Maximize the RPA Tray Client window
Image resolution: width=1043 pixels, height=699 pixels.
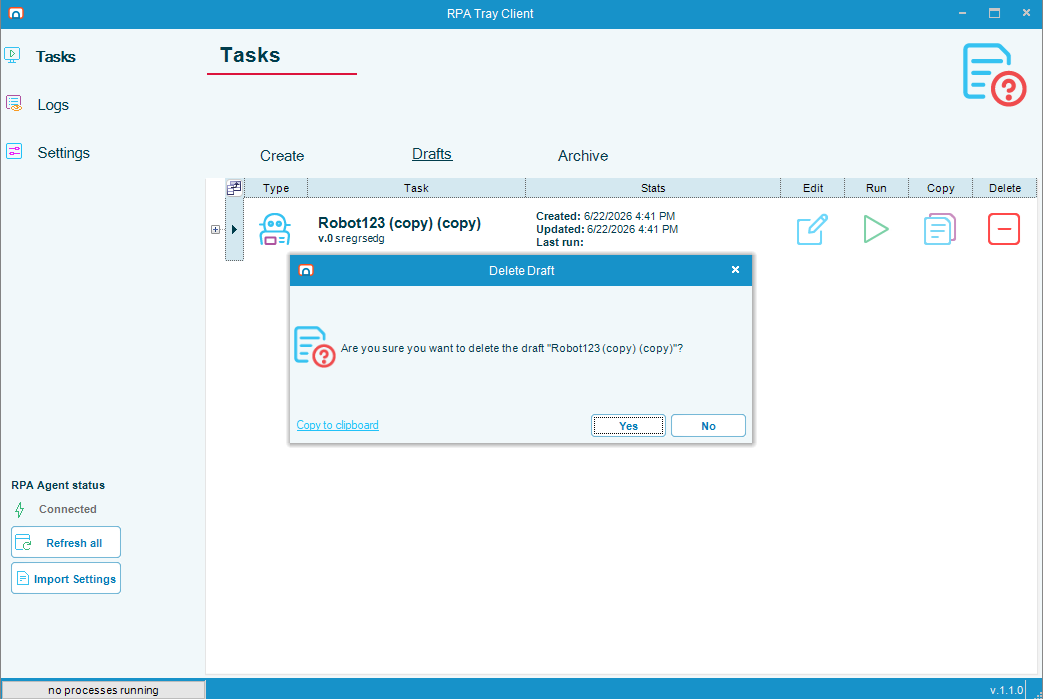tap(994, 13)
